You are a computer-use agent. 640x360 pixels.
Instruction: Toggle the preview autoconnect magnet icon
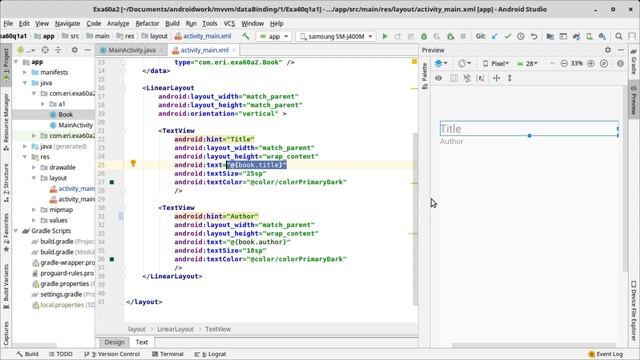coord(467,78)
